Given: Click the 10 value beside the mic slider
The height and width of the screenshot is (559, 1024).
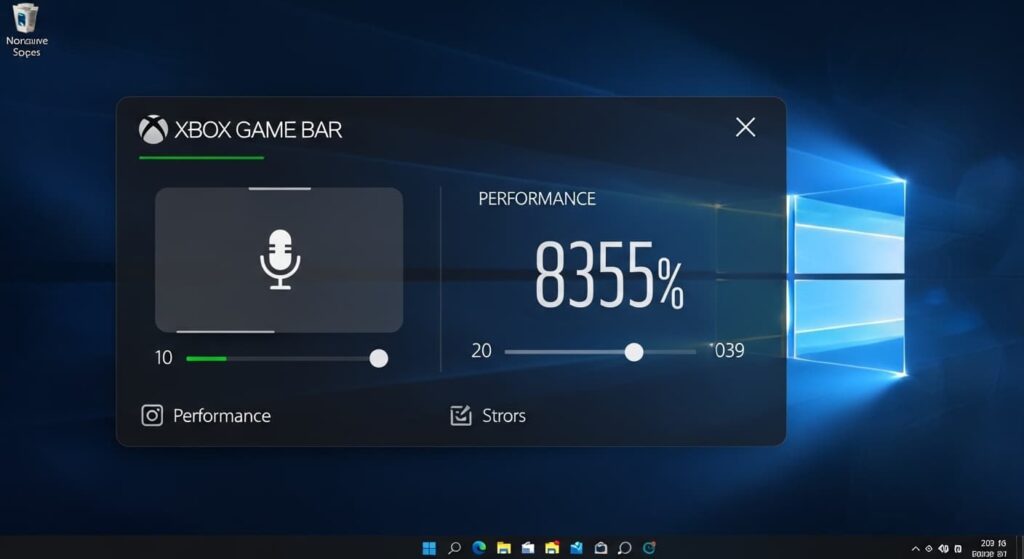Looking at the screenshot, I should [163, 358].
